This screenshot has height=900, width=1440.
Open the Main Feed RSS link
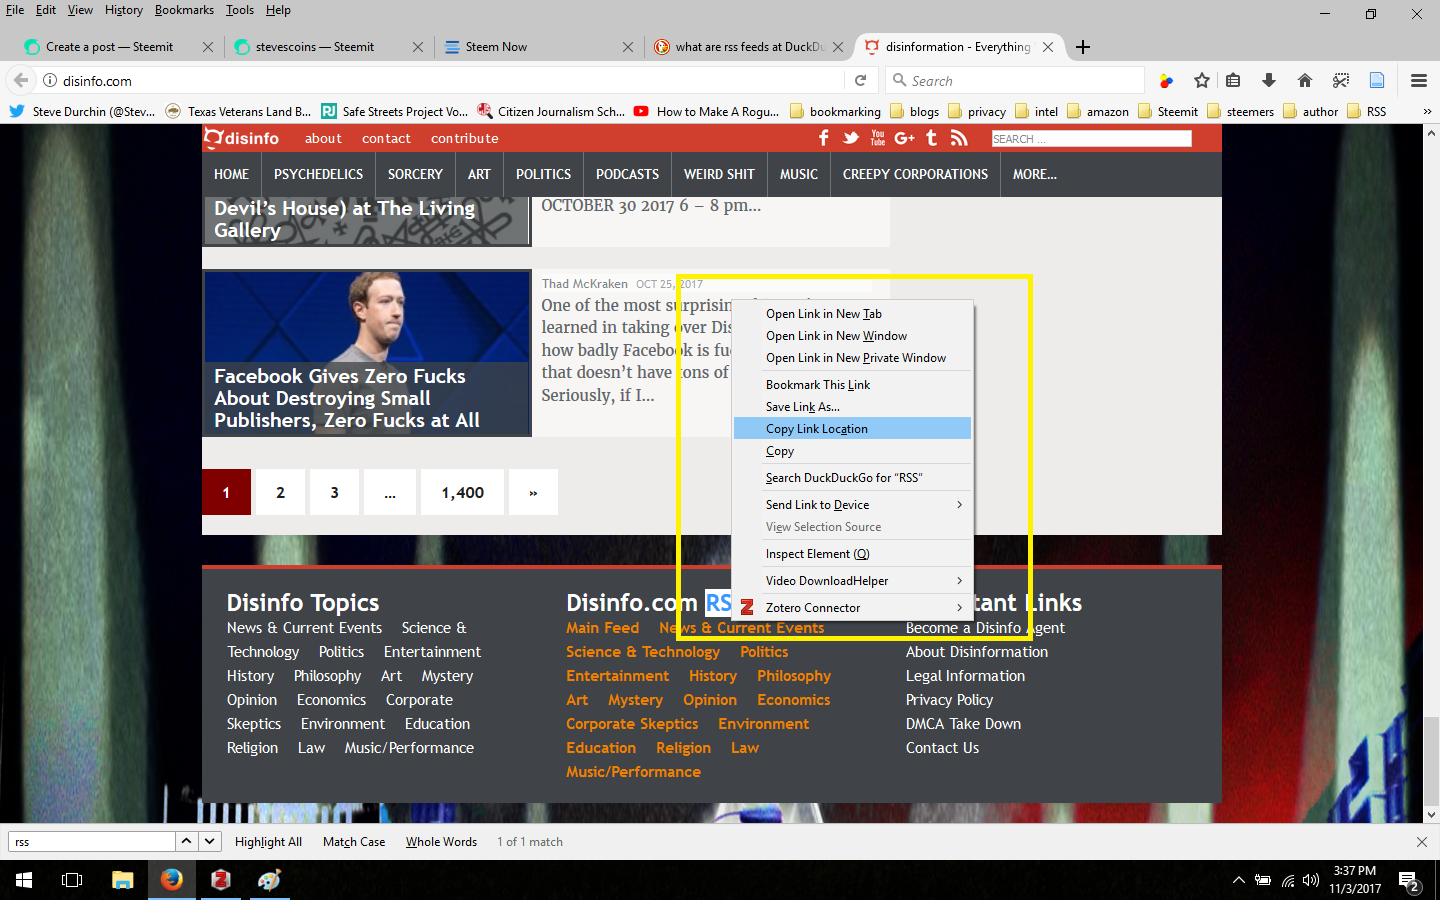tap(602, 628)
